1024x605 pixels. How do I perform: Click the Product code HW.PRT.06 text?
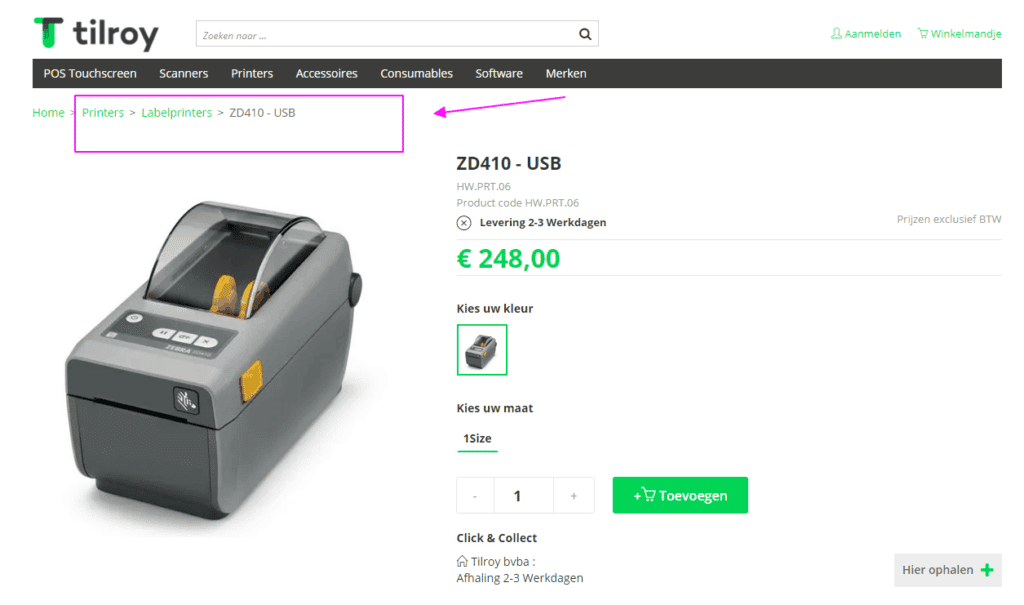click(x=517, y=203)
